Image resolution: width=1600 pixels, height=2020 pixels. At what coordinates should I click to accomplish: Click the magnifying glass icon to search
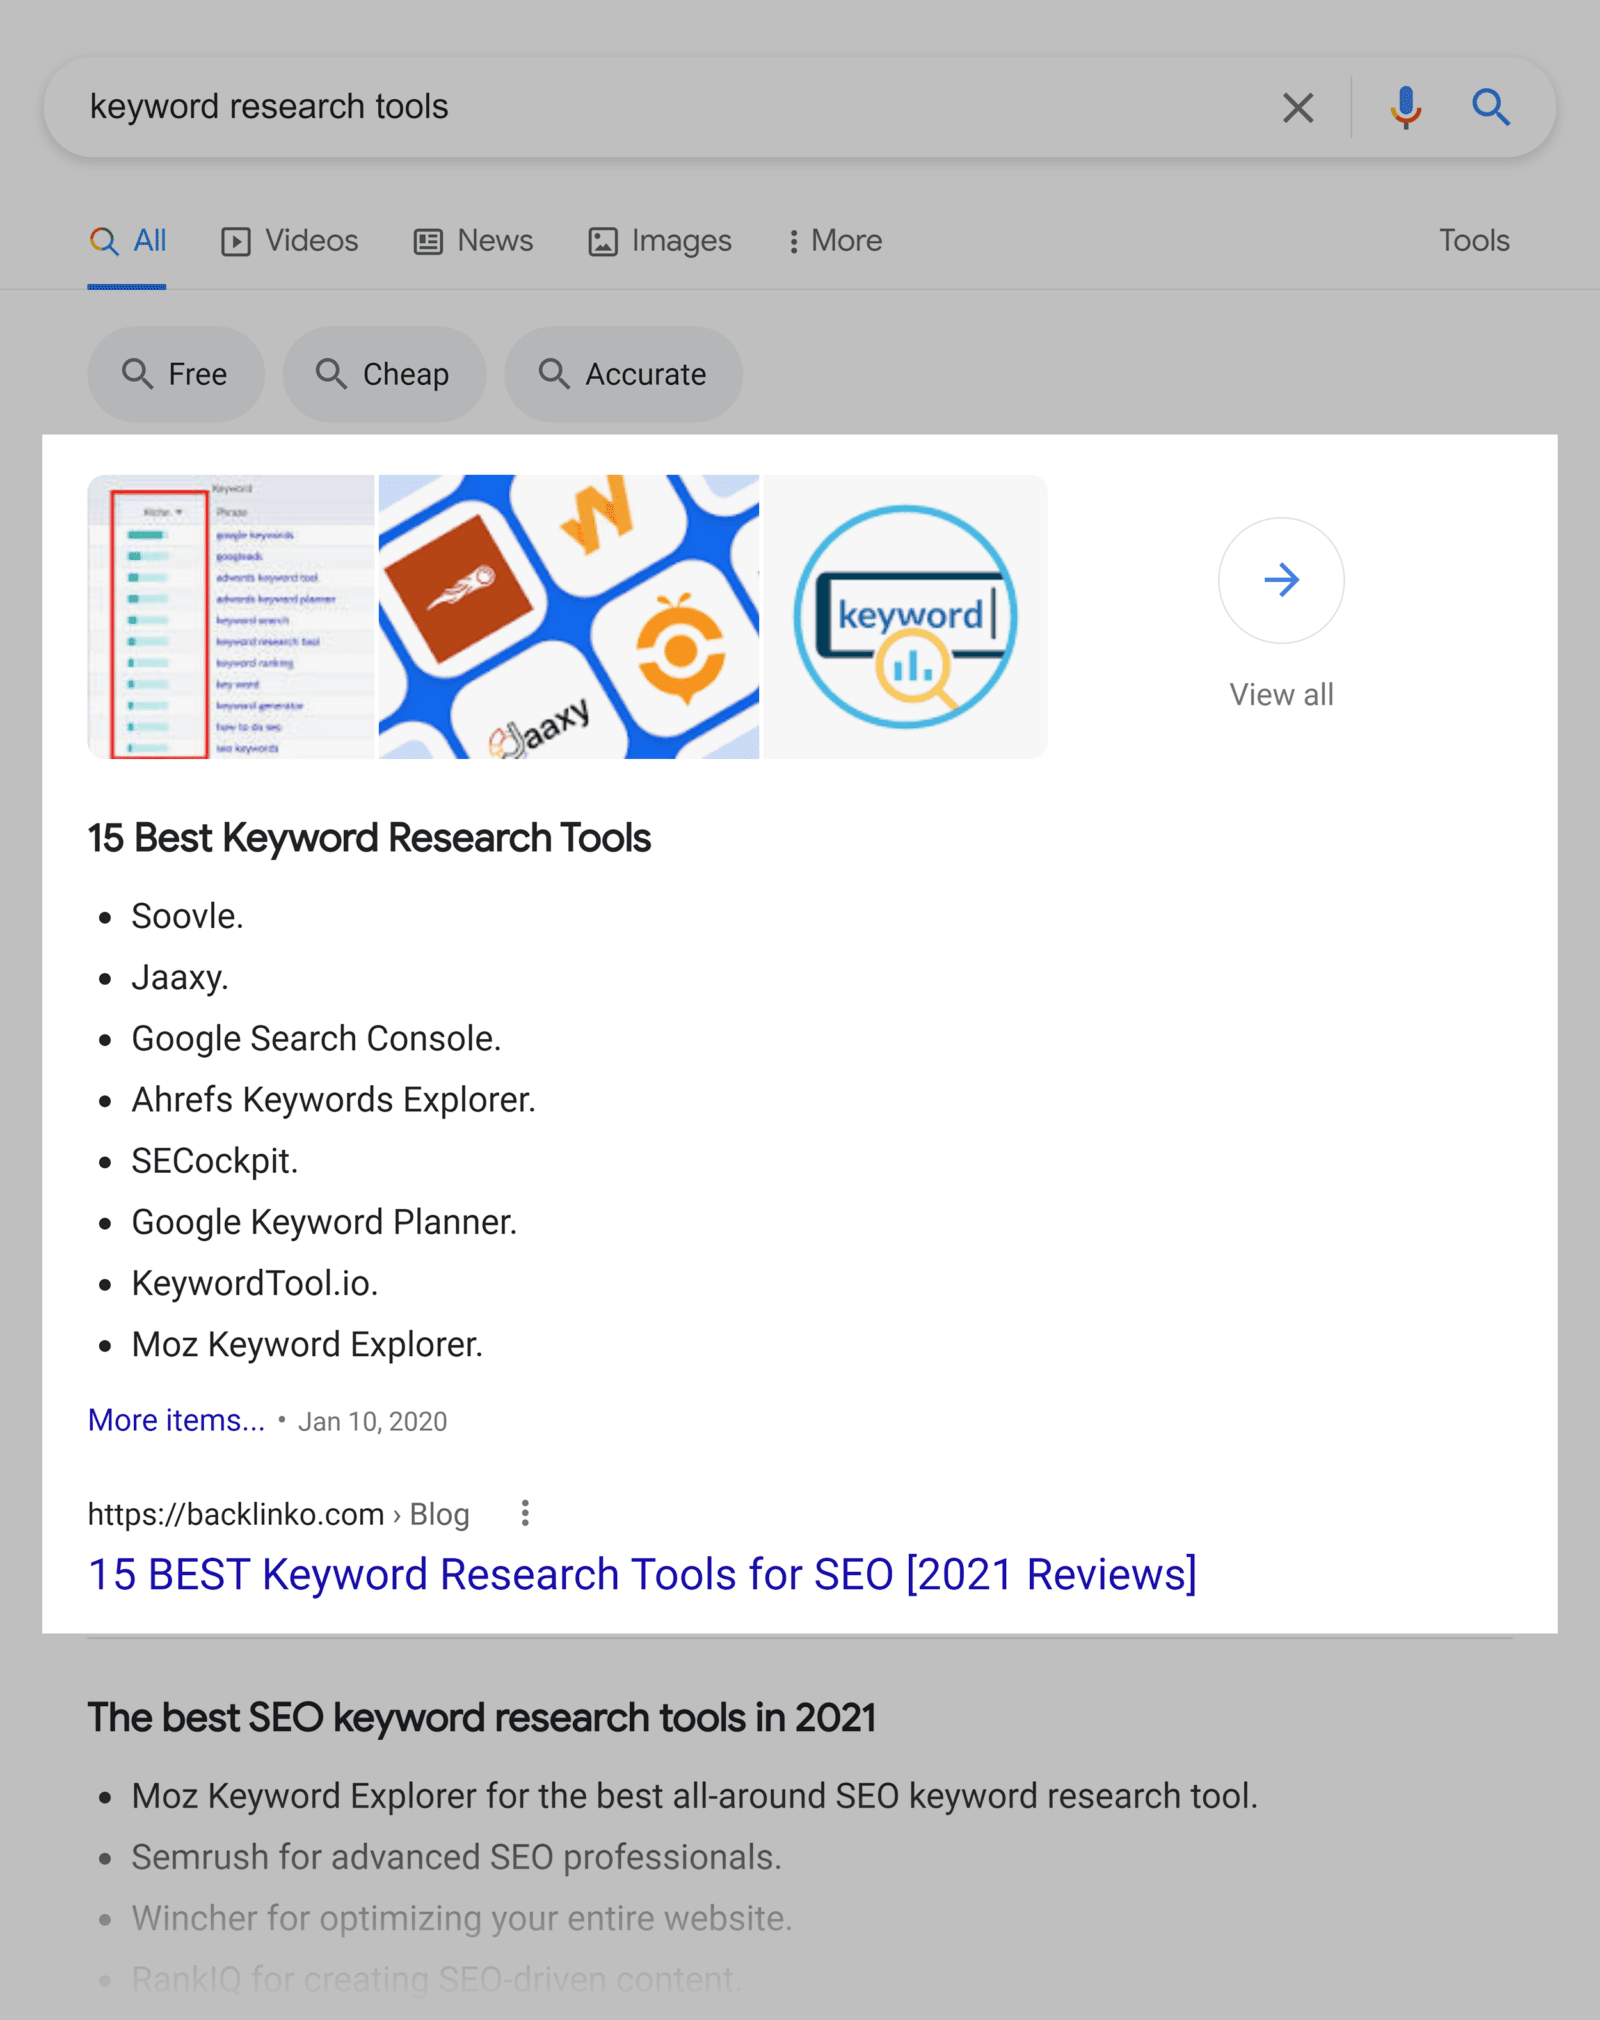1490,107
